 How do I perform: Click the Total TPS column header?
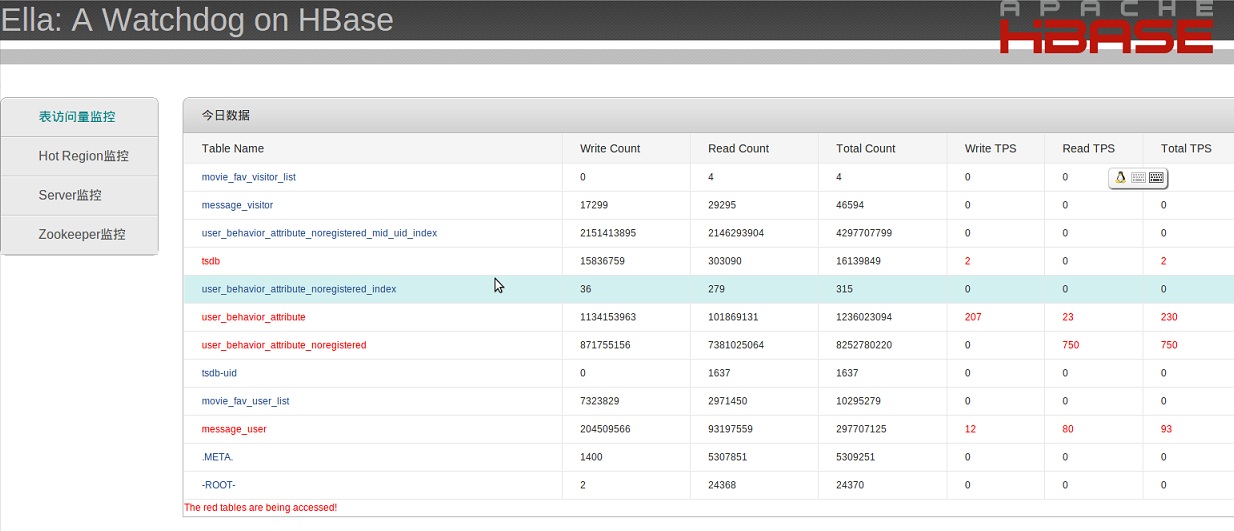(x=1186, y=148)
